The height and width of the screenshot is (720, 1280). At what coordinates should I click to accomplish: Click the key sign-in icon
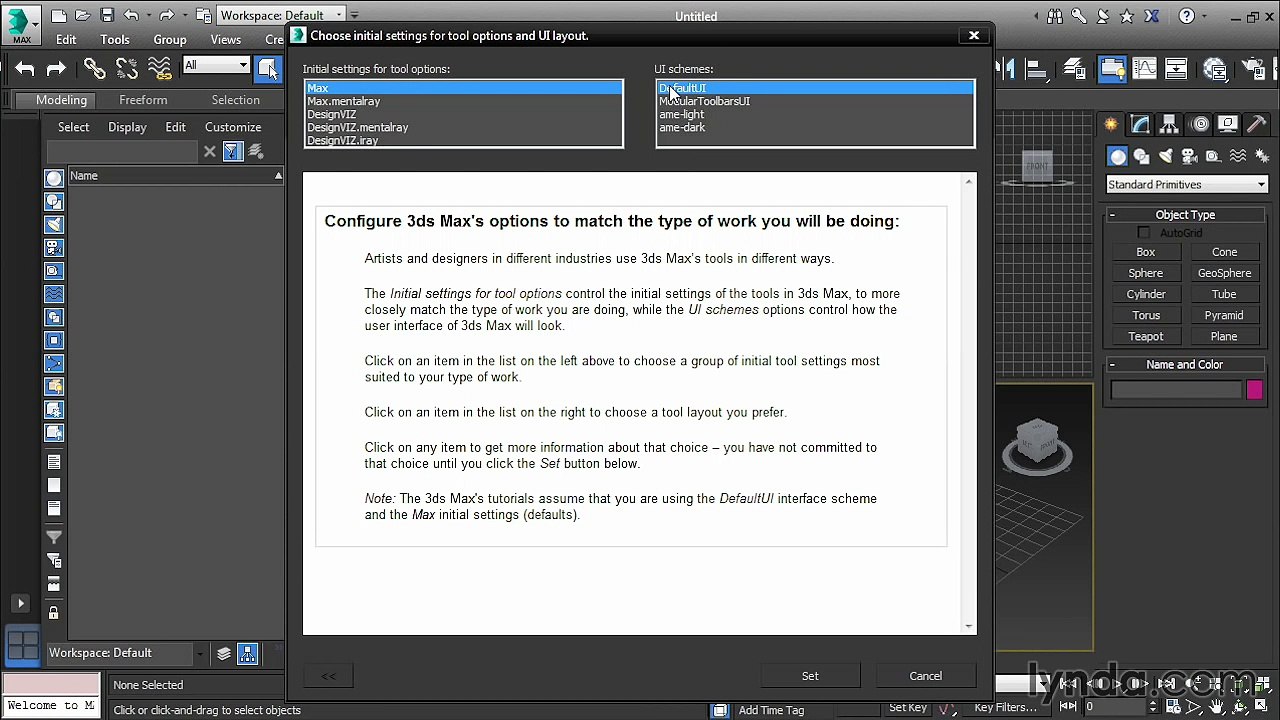(1079, 16)
